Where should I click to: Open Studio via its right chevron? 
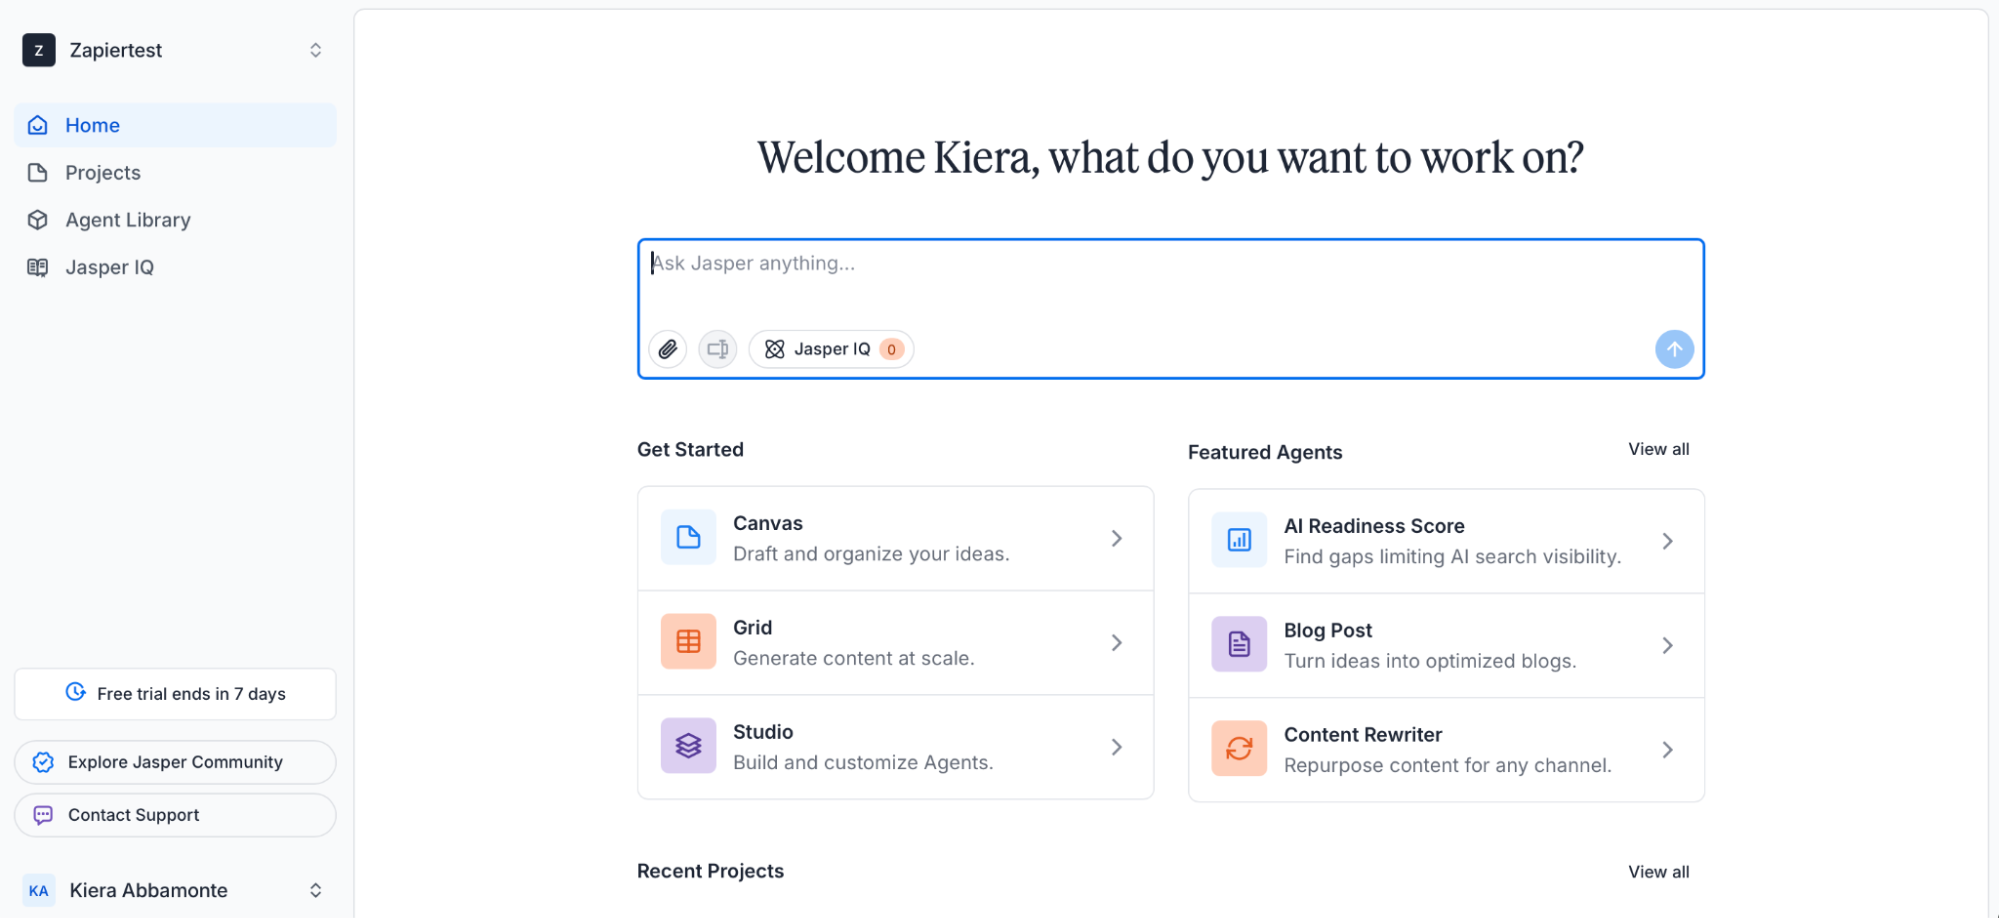[x=1117, y=747]
